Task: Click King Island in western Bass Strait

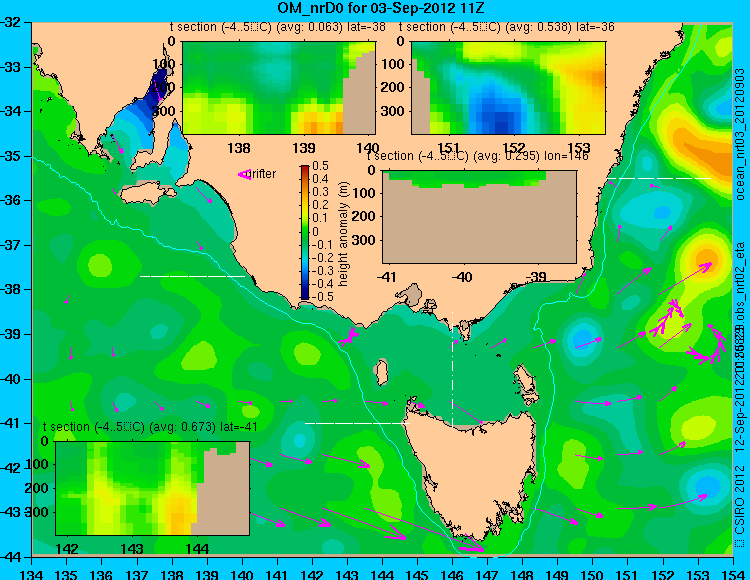Action: click(380, 373)
